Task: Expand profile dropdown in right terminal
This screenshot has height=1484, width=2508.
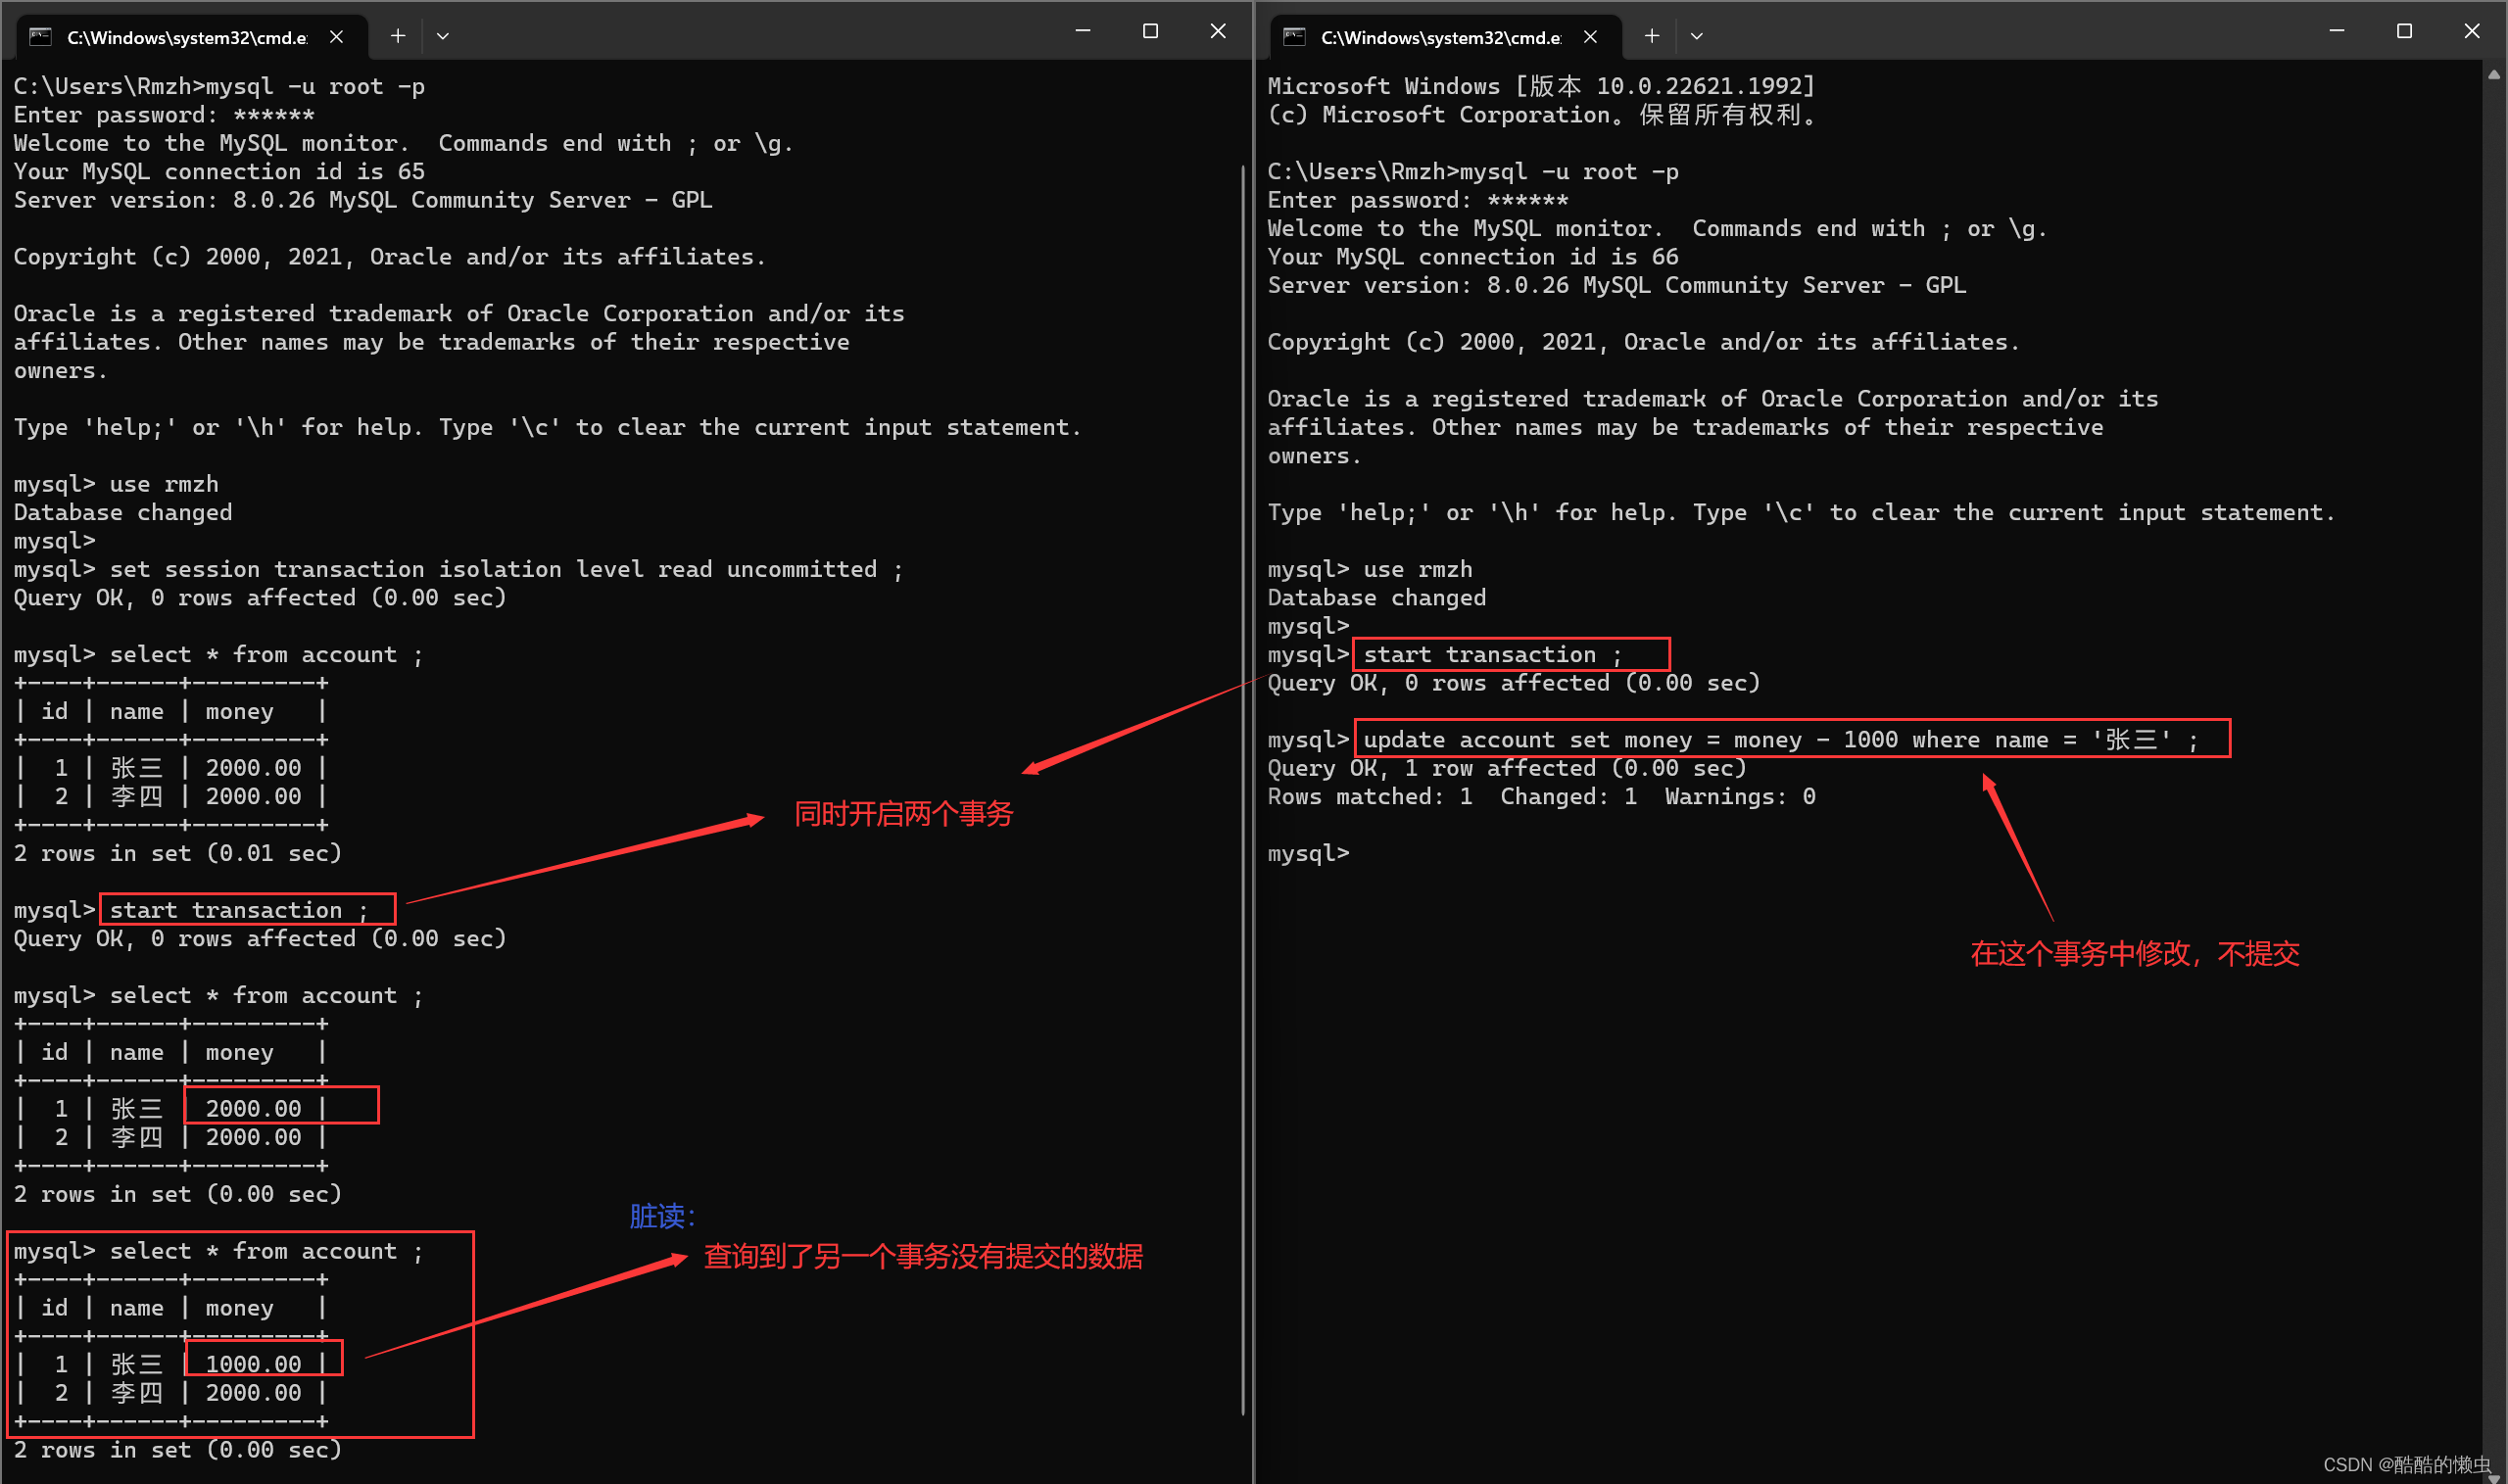Action: [x=1697, y=36]
